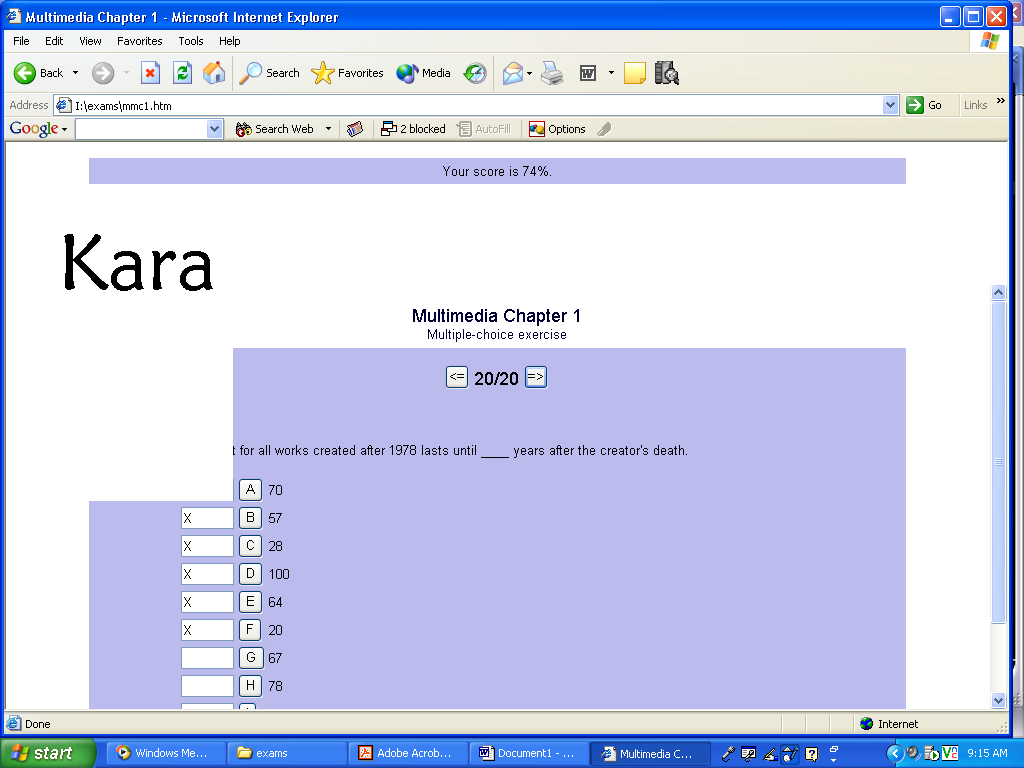Select answer G (67)

(x=250, y=658)
